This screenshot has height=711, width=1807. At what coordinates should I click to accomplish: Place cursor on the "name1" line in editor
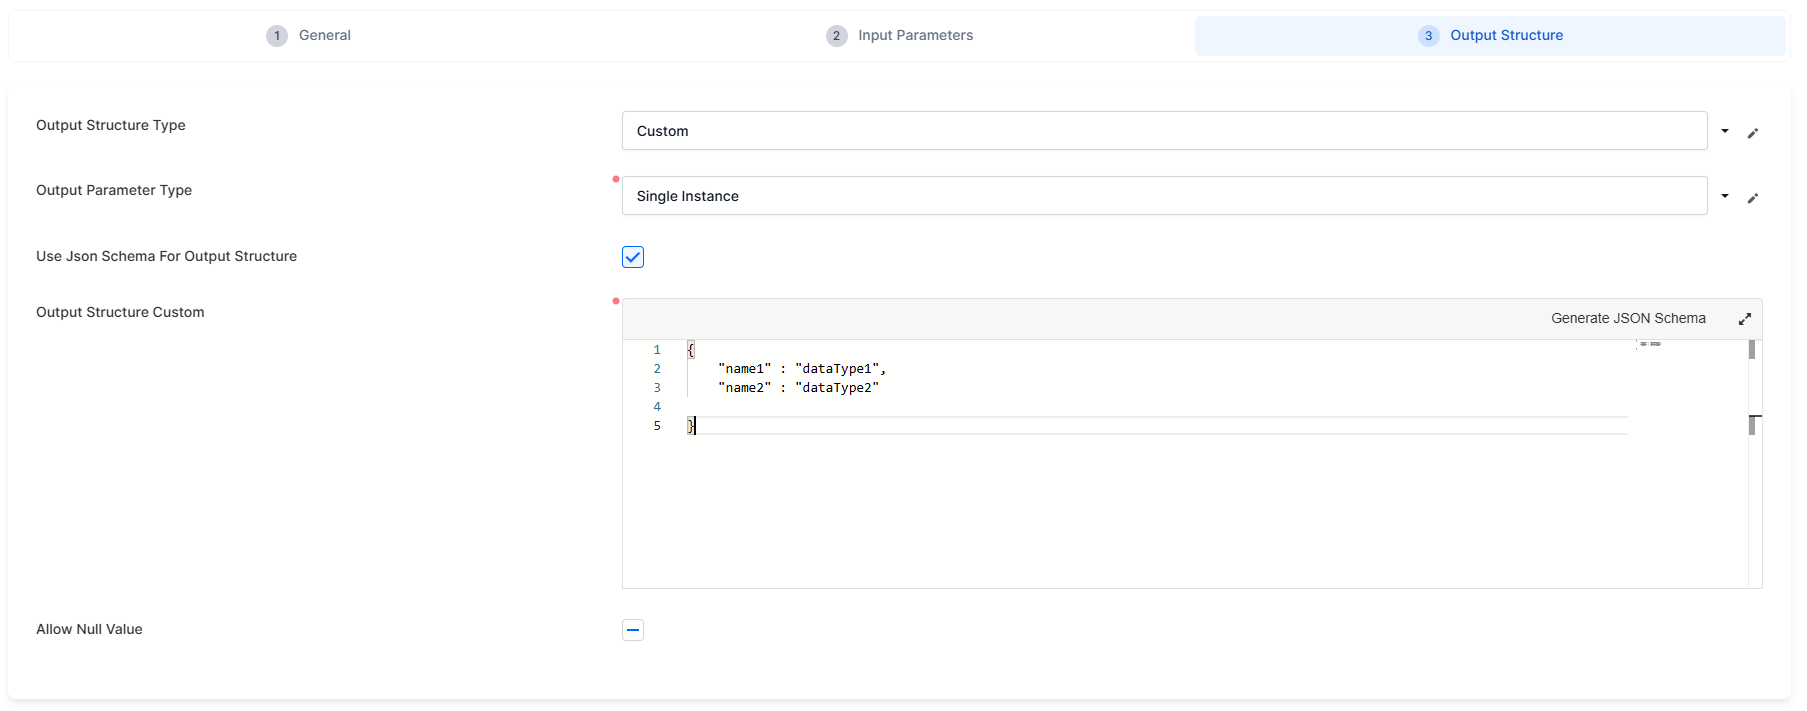(x=801, y=369)
